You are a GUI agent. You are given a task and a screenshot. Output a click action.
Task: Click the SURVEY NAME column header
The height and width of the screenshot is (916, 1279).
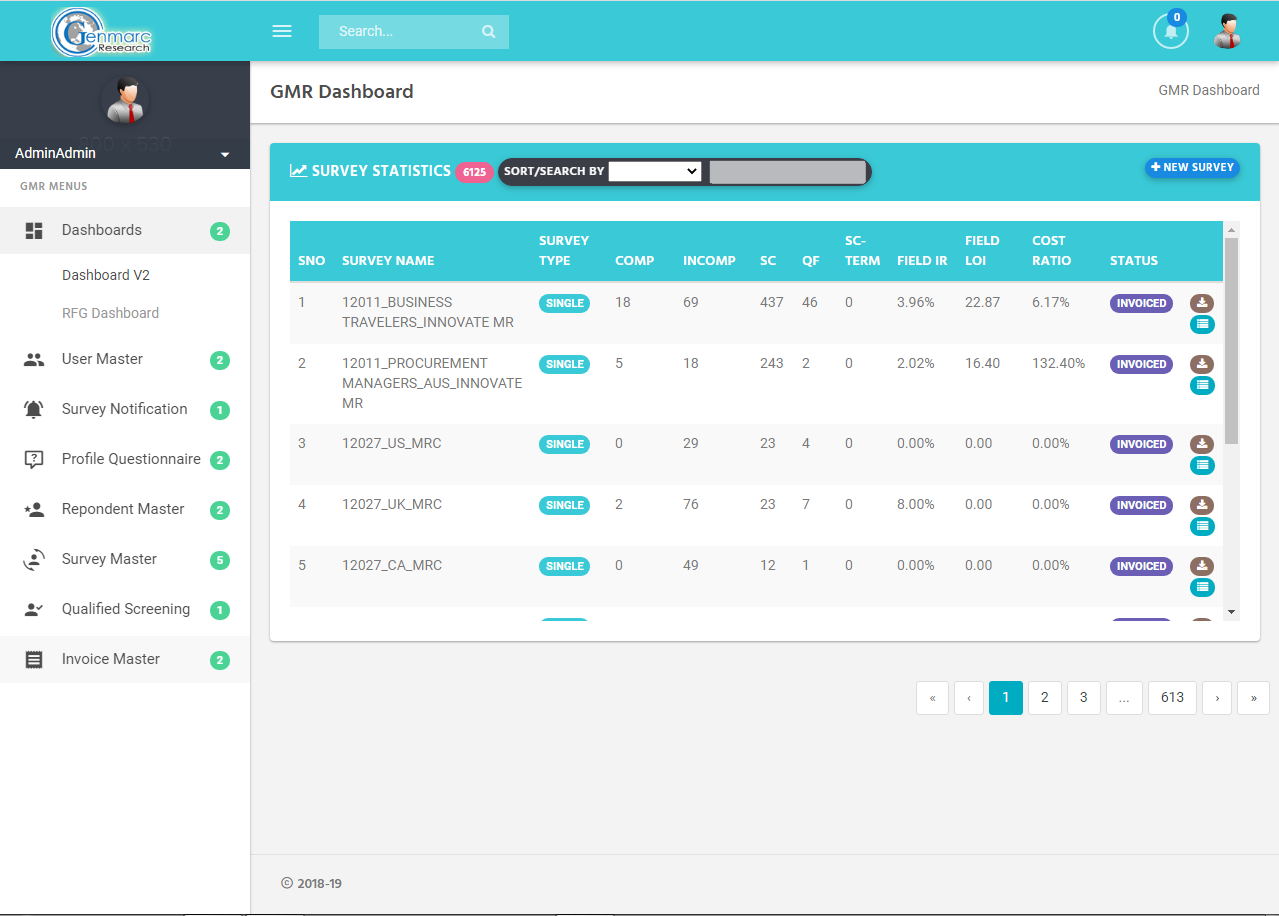tap(388, 260)
